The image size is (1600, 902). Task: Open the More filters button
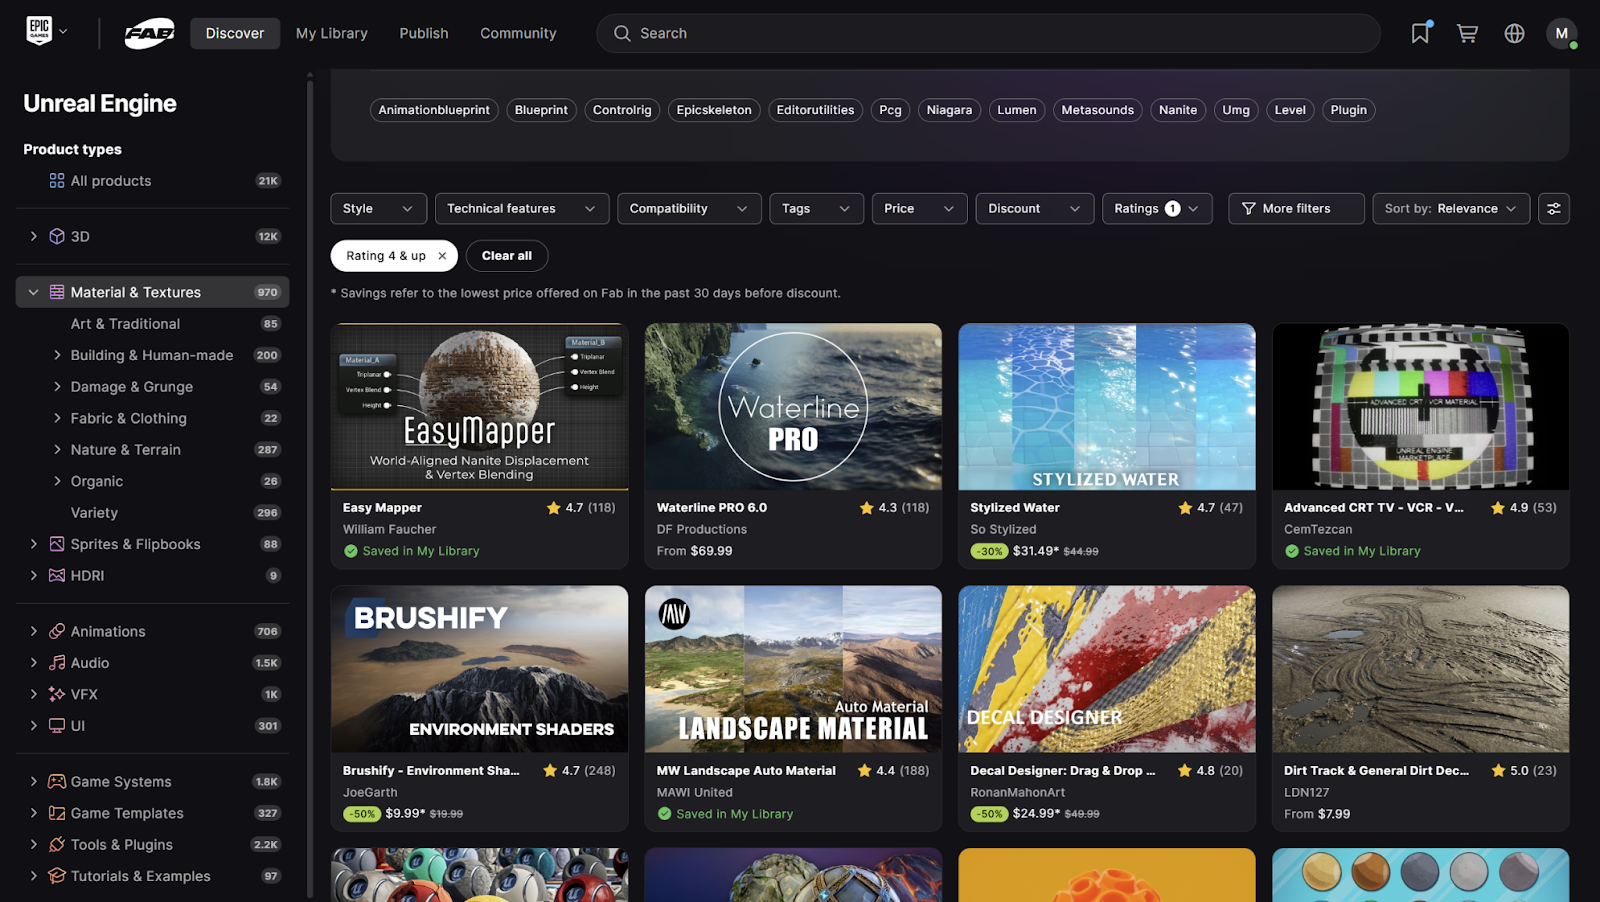1296,208
